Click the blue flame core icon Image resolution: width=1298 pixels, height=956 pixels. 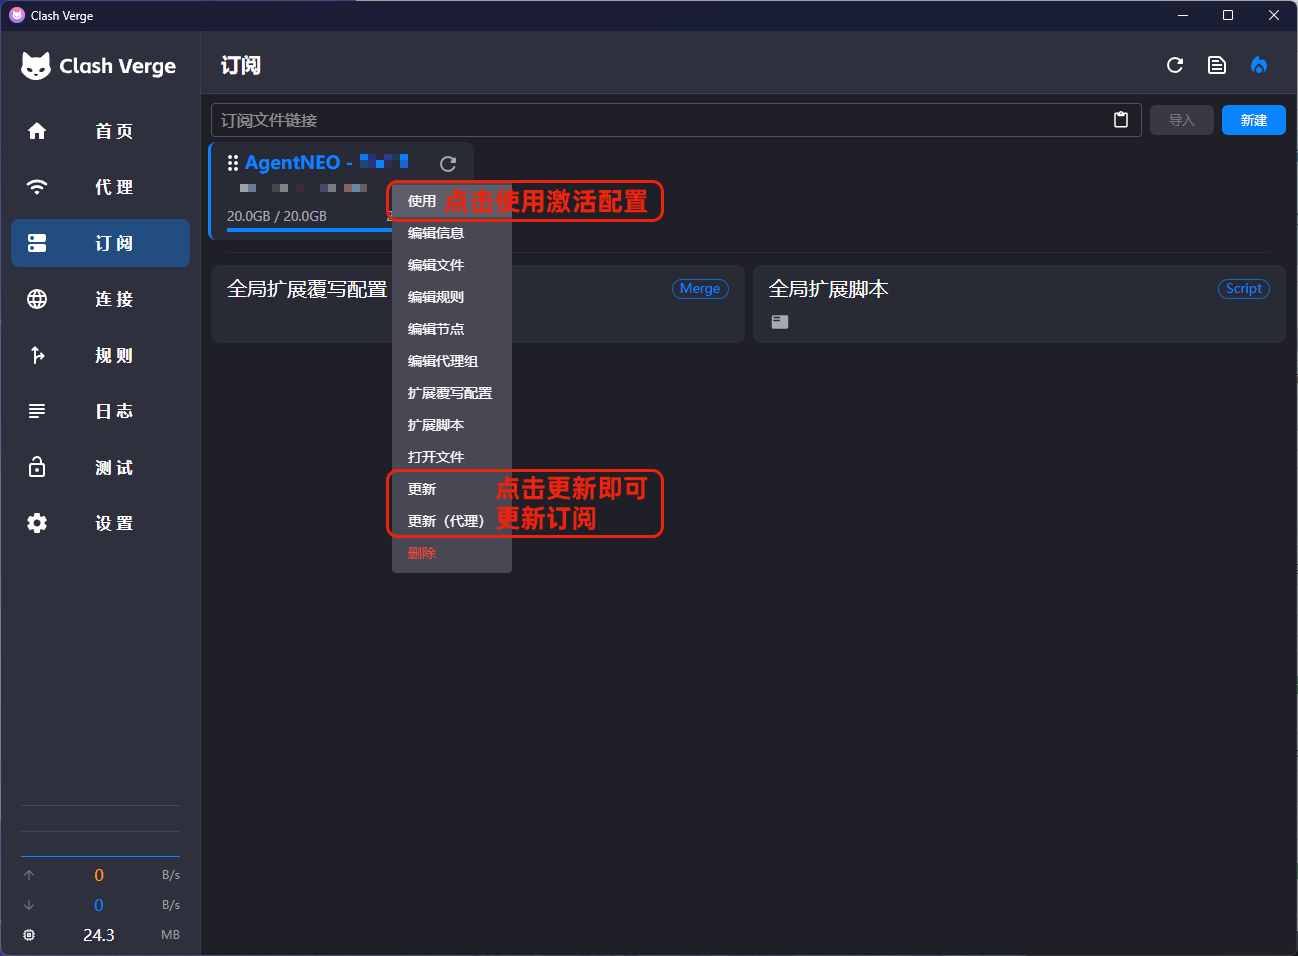(1259, 65)
